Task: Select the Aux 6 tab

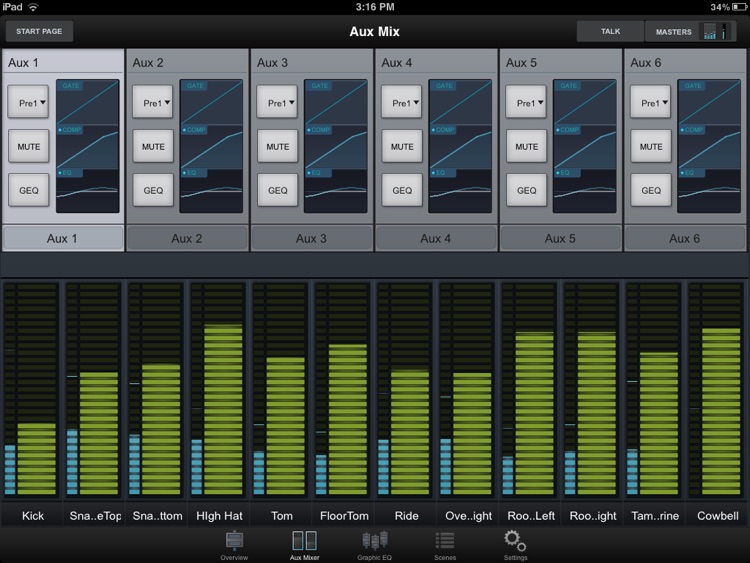Action: point(684,238)
